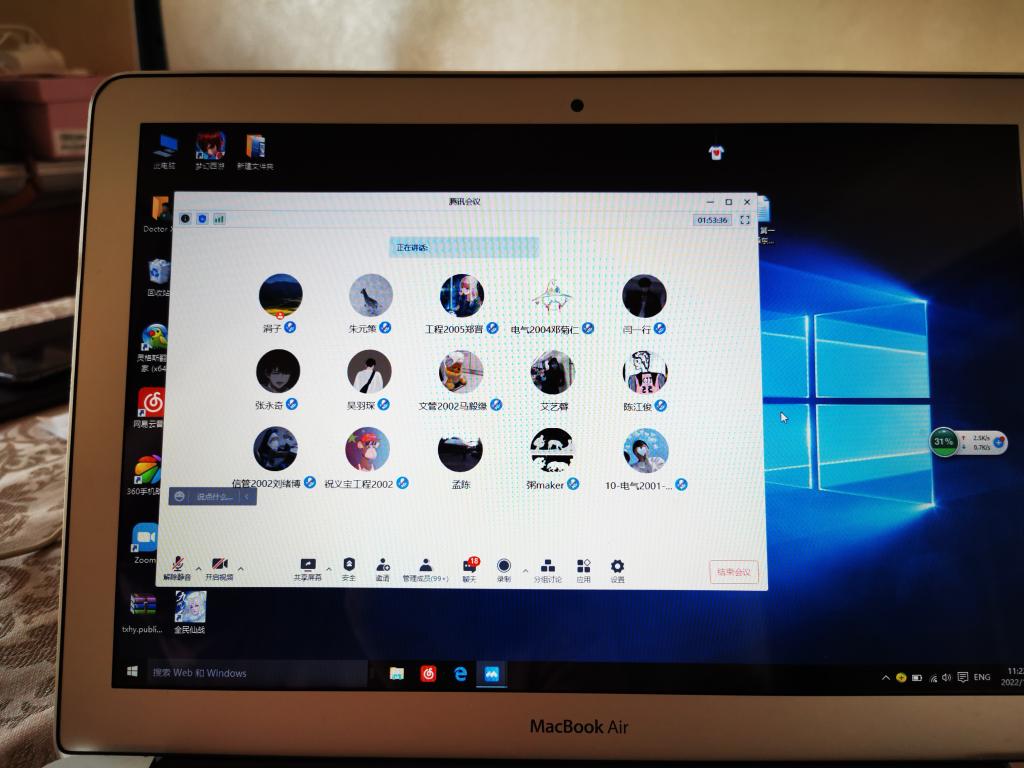Open video options arrow beside 开启视频
The height and width of the screenshot is (768, 1024).
tap(241, 569)
